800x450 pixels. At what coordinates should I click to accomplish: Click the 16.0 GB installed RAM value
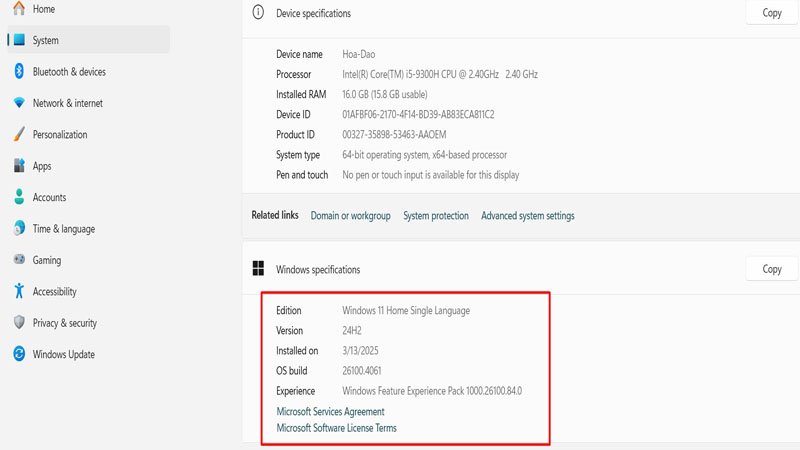tap(385, 94)
